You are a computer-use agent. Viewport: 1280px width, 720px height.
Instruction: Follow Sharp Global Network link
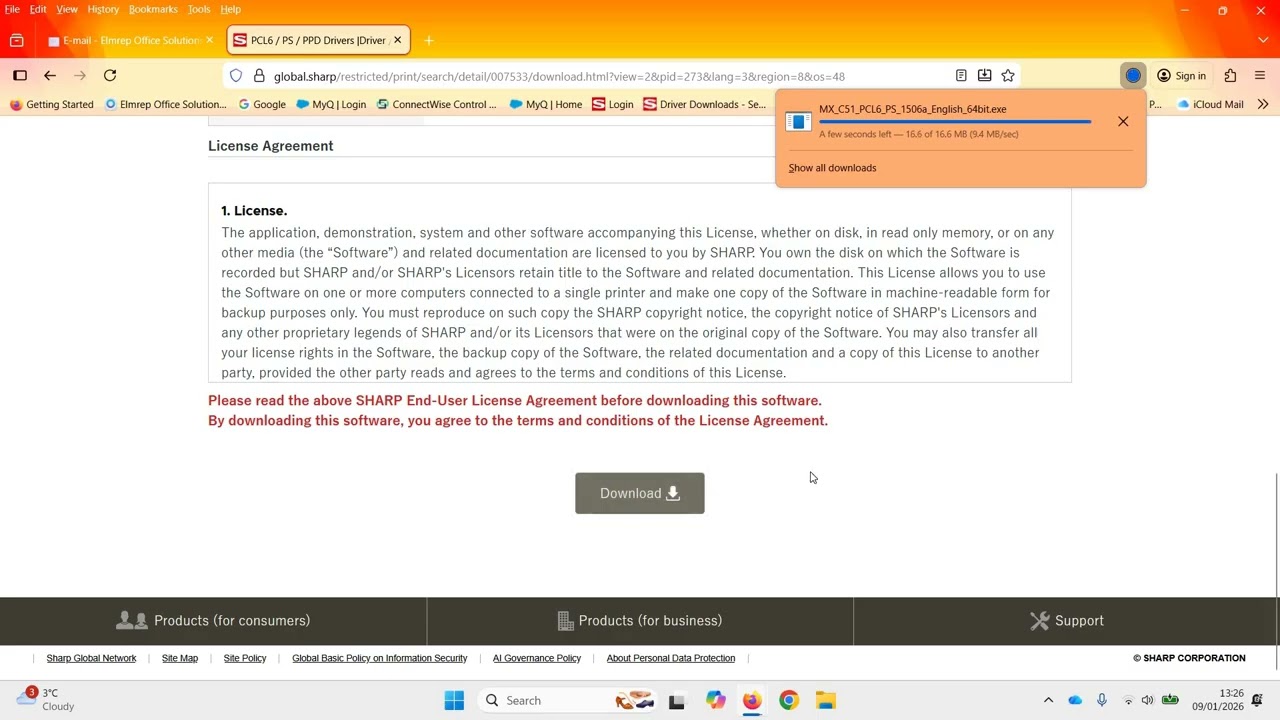[91, 658]
